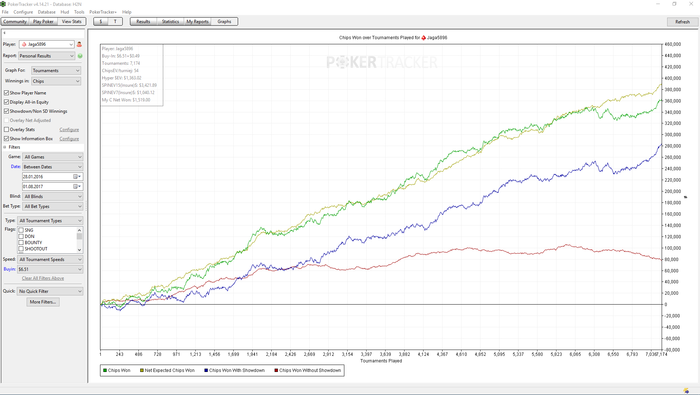
Task: Open the All Bet Types dropdown
Action: 53,207
